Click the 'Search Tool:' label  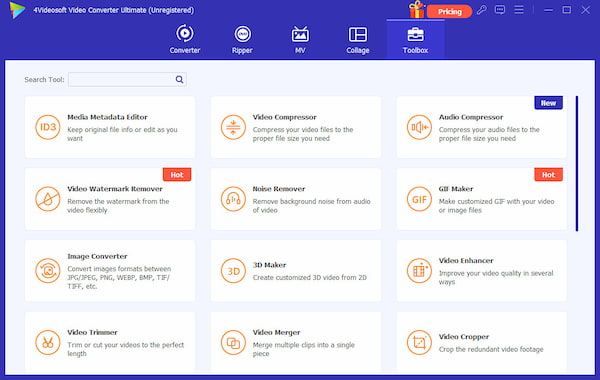(44, 80)
